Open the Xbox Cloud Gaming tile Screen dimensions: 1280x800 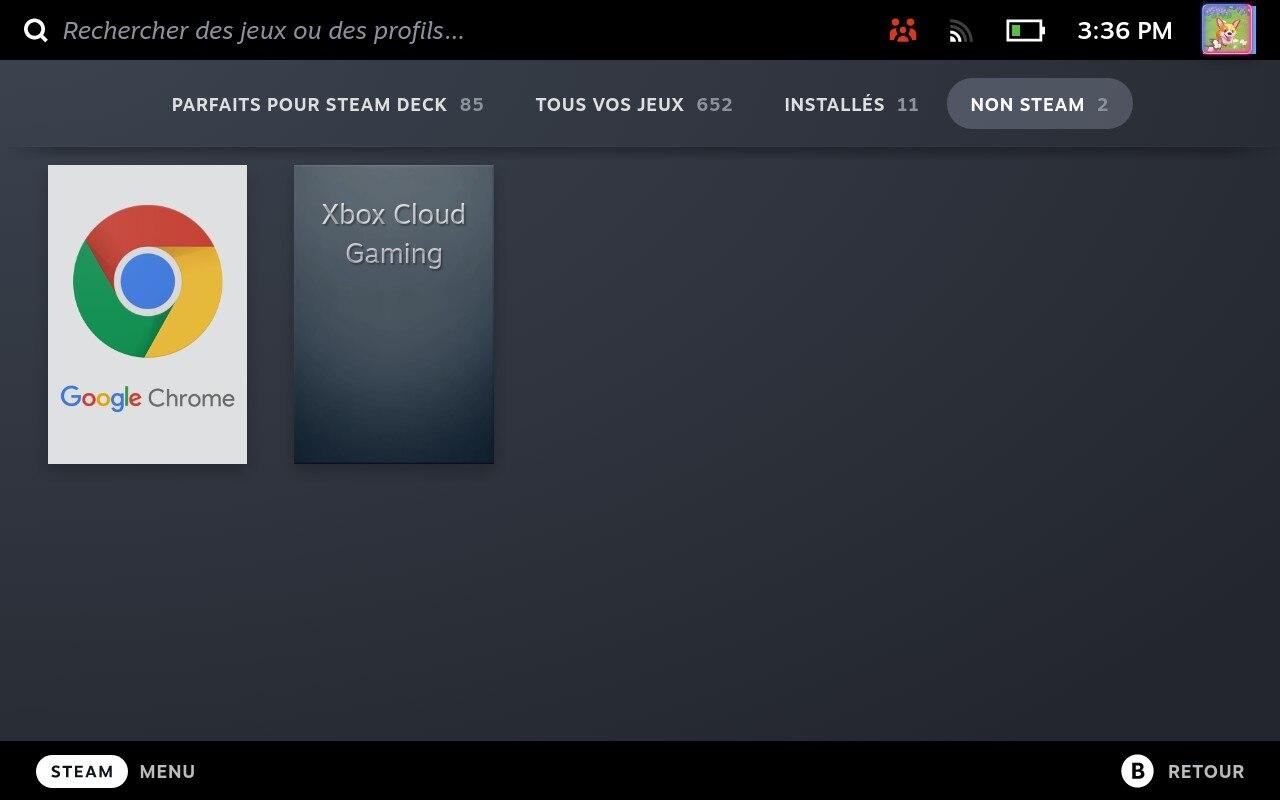pos(394,314)
